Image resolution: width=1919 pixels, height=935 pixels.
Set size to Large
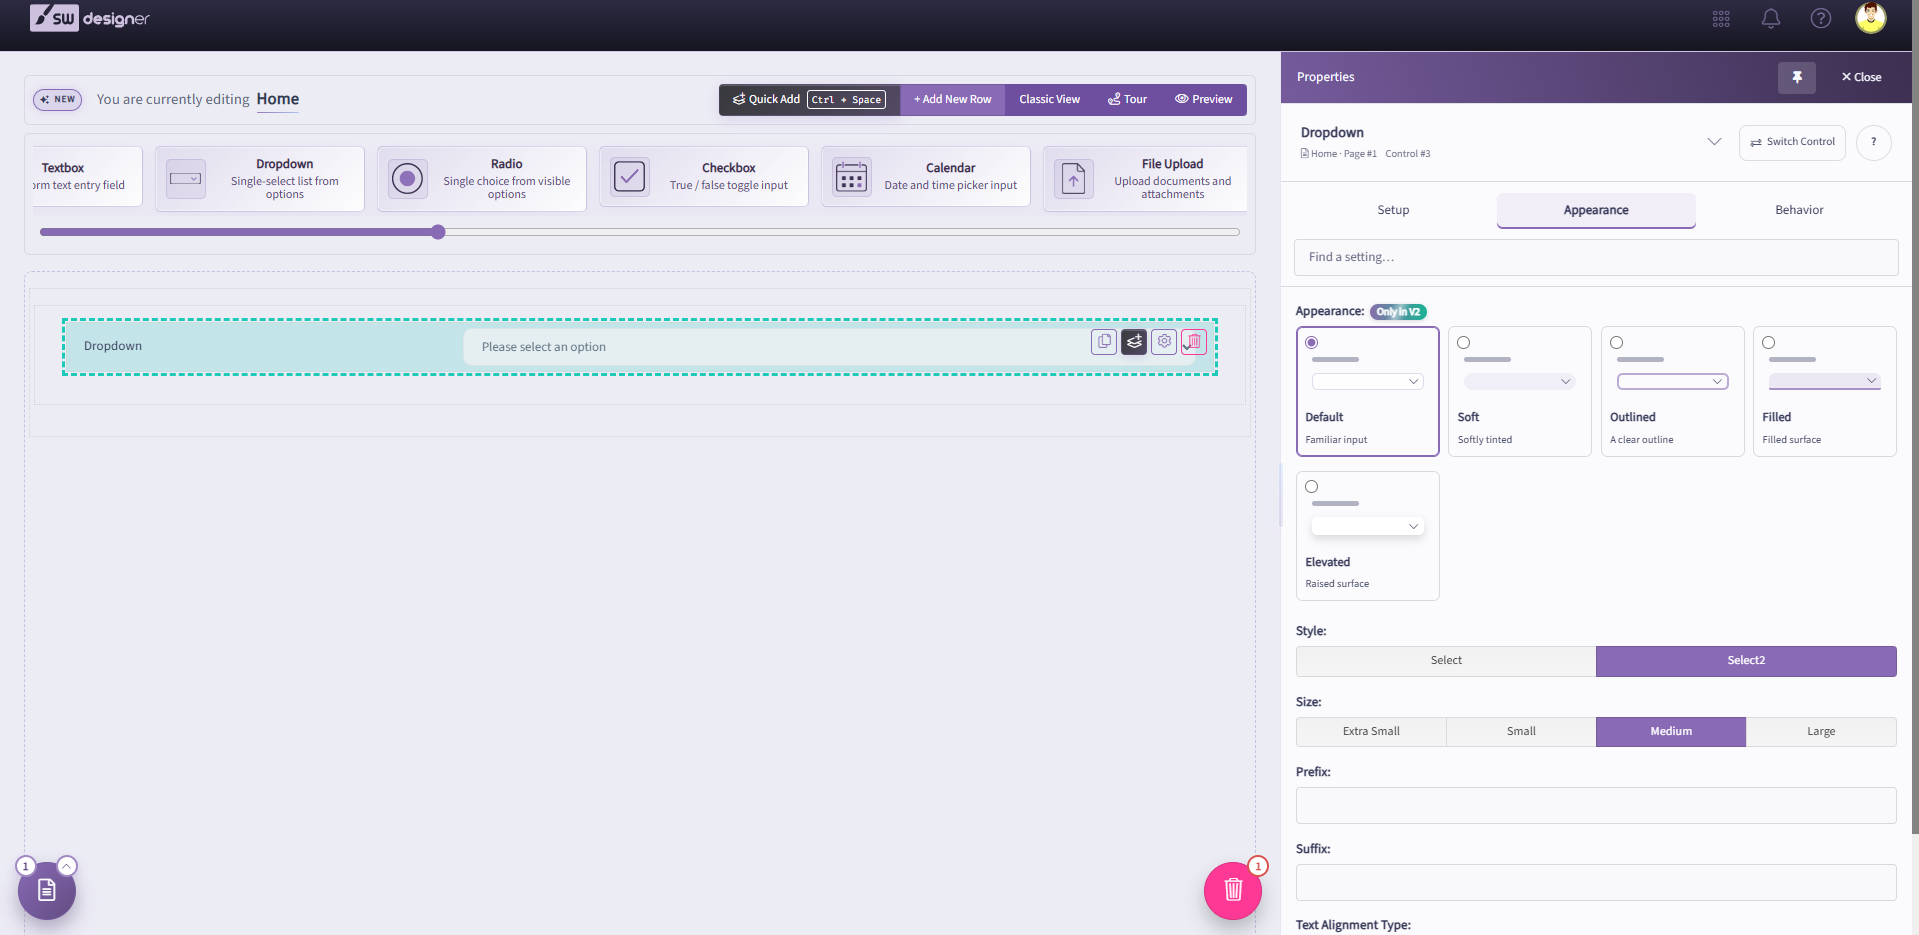tap(1821, 732)
